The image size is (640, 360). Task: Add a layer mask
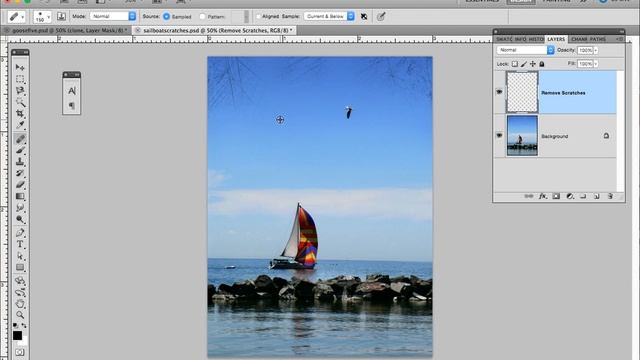coord(556,196)
